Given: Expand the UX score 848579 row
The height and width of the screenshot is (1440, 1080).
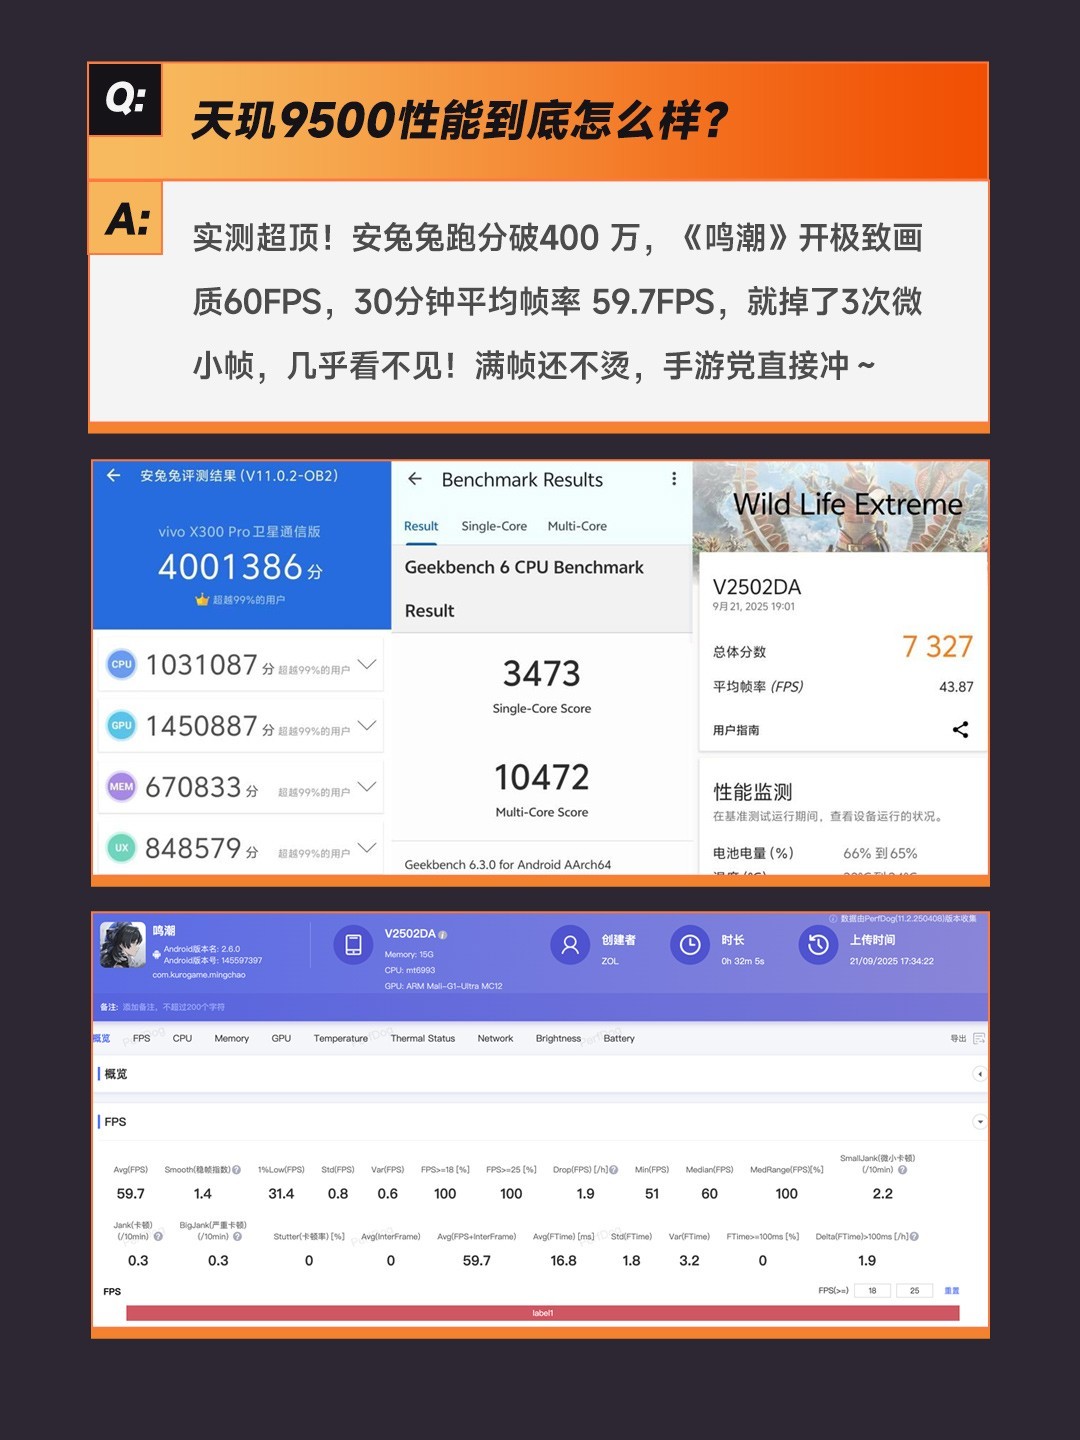Looking at the screenshot, I should pyautogui.click(x=367, y=848).
